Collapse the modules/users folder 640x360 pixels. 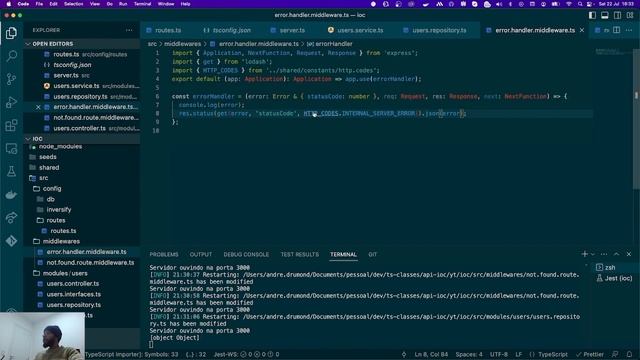tap(65, 273)
